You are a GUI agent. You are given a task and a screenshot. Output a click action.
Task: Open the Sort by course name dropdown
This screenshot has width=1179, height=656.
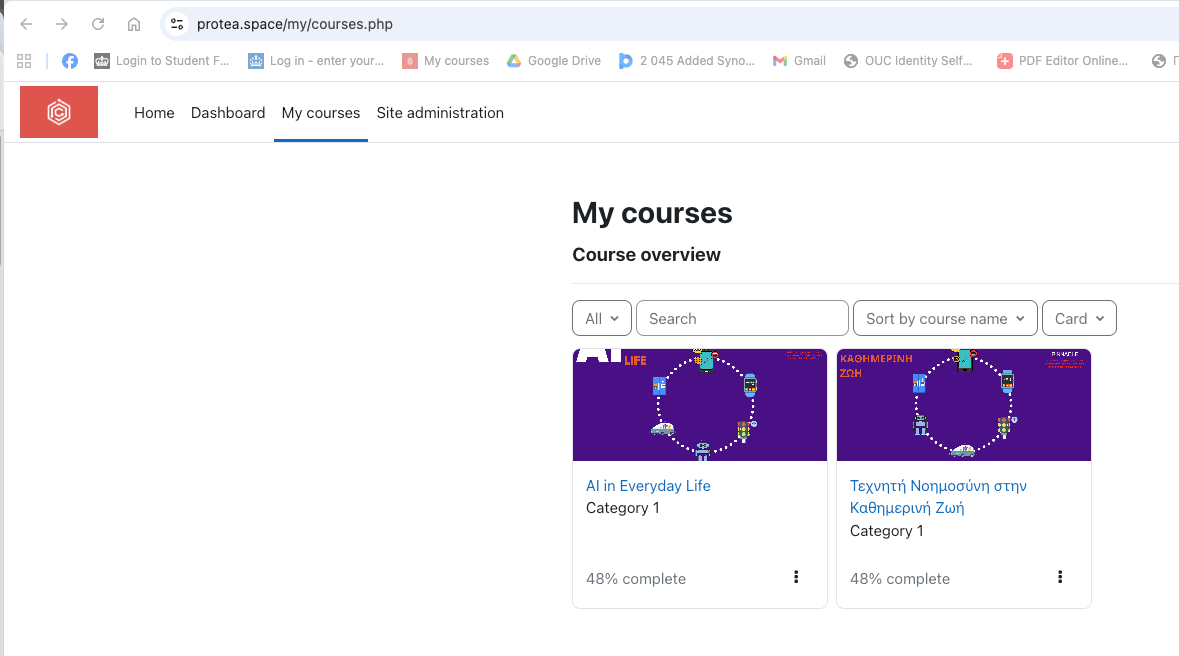tap(945, 318)
